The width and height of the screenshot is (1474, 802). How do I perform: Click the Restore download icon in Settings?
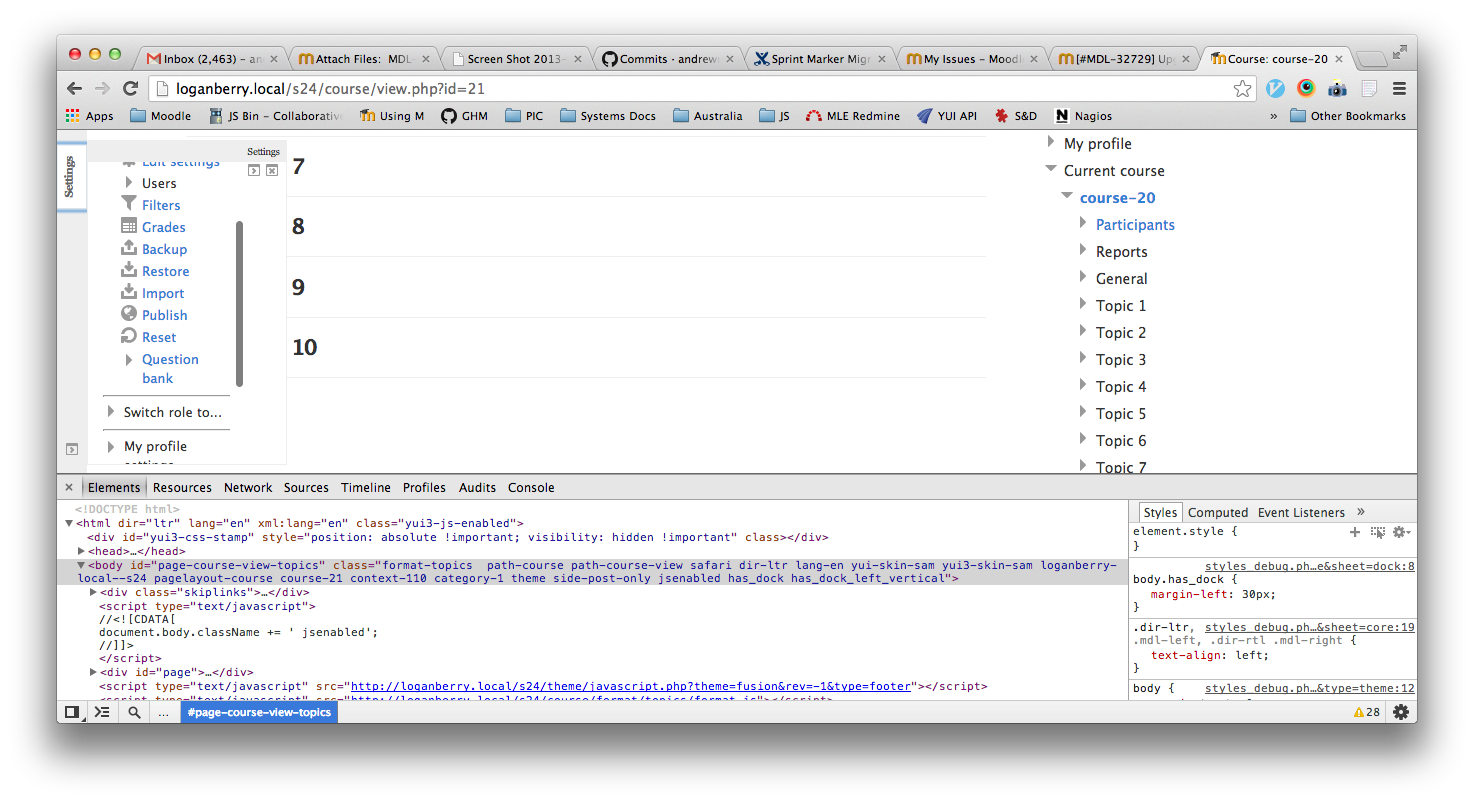[x=129, y=270]
